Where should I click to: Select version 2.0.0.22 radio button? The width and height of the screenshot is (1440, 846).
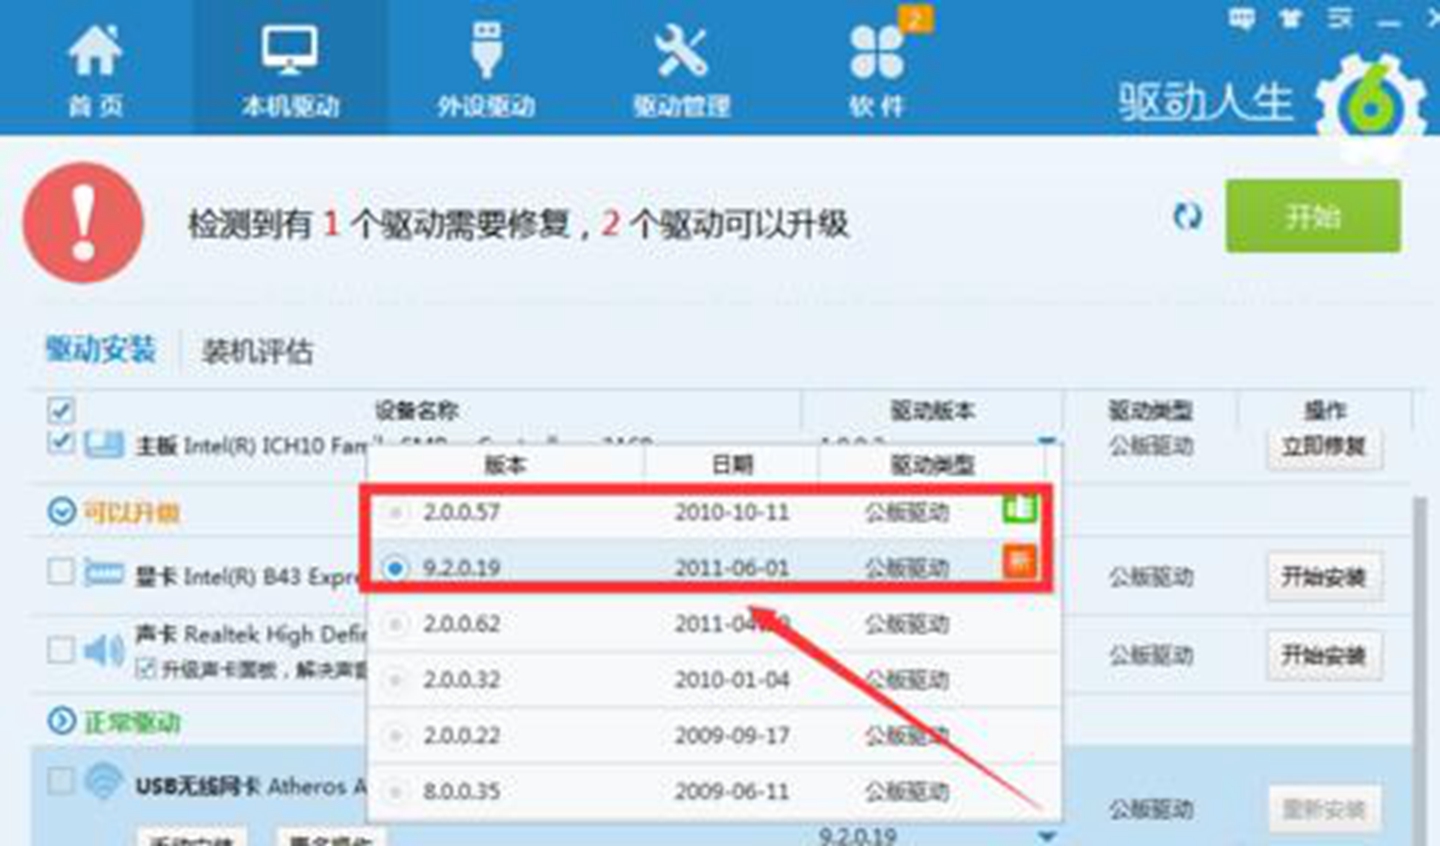pyautogui.click(x=396, y=736)
